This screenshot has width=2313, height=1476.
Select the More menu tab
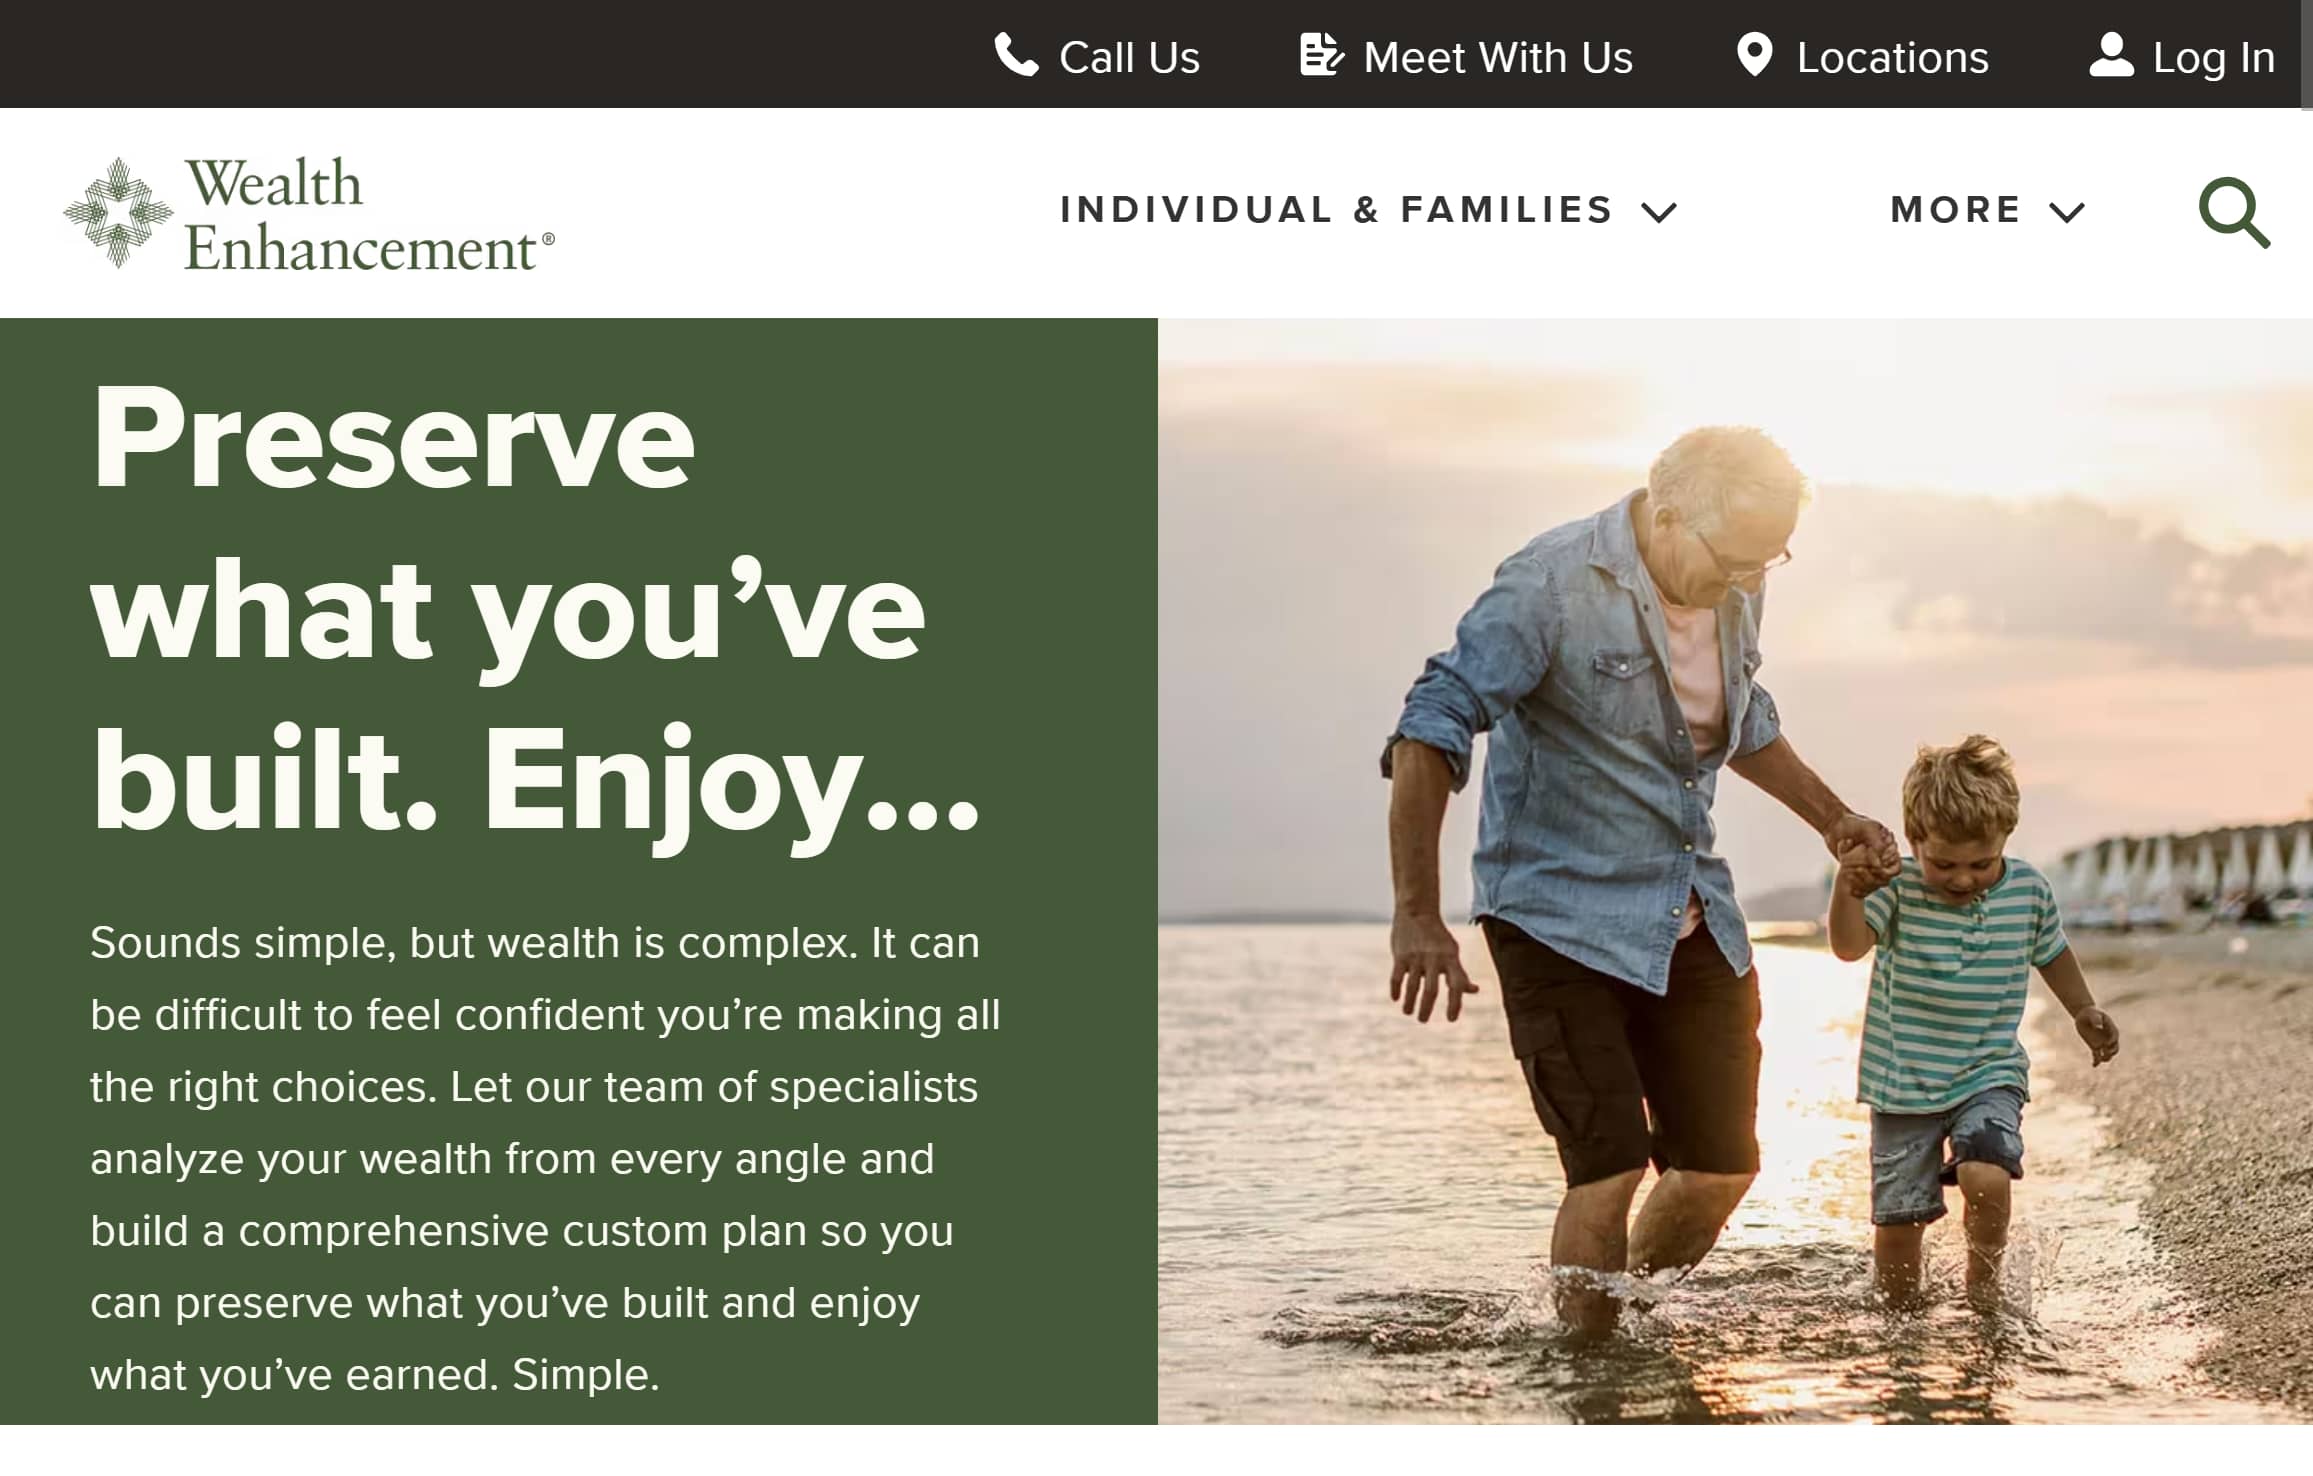pos(1989,209)
